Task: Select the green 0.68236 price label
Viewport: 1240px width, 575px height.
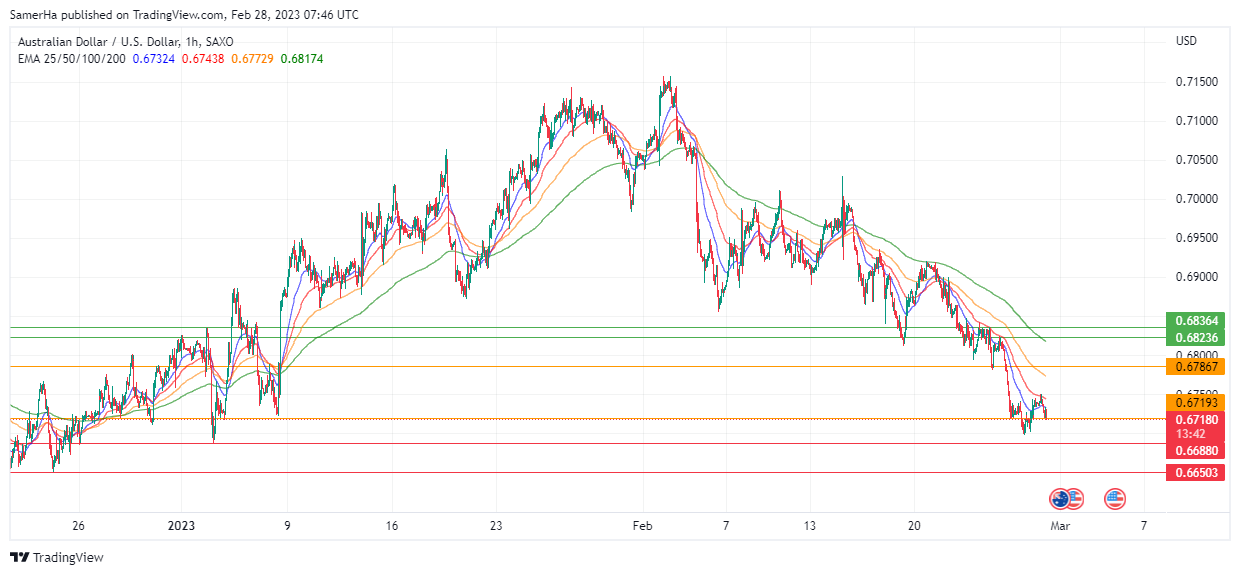Action: click(1195, 338)
